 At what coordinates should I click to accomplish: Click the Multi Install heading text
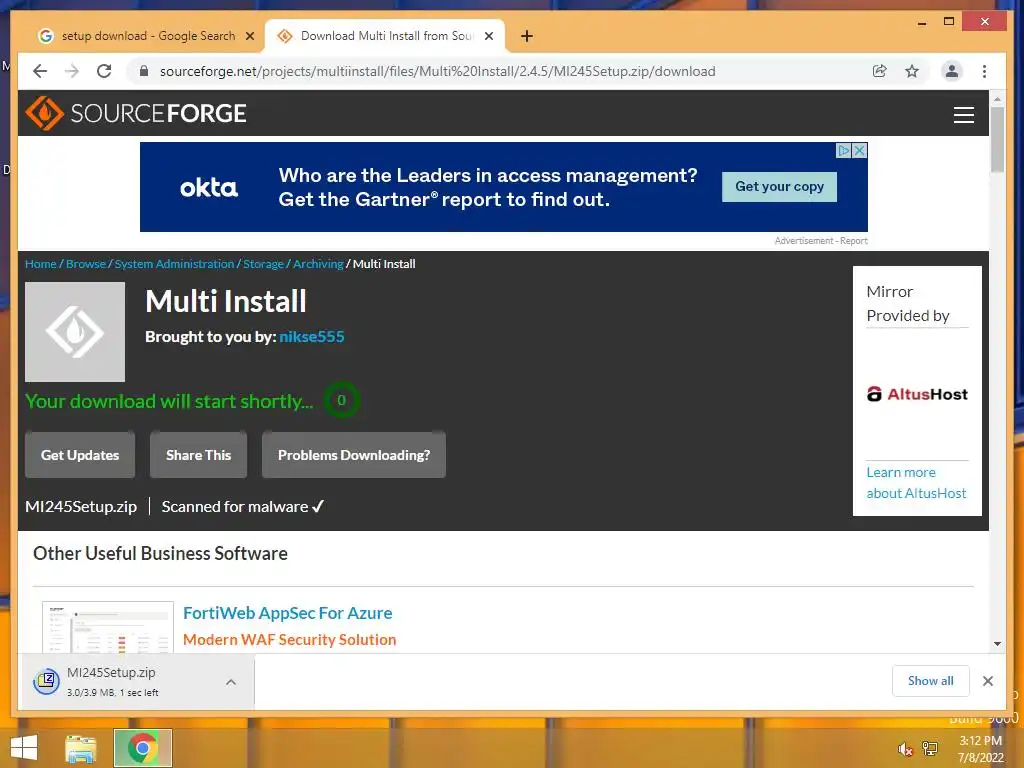(x=225, y=301)
